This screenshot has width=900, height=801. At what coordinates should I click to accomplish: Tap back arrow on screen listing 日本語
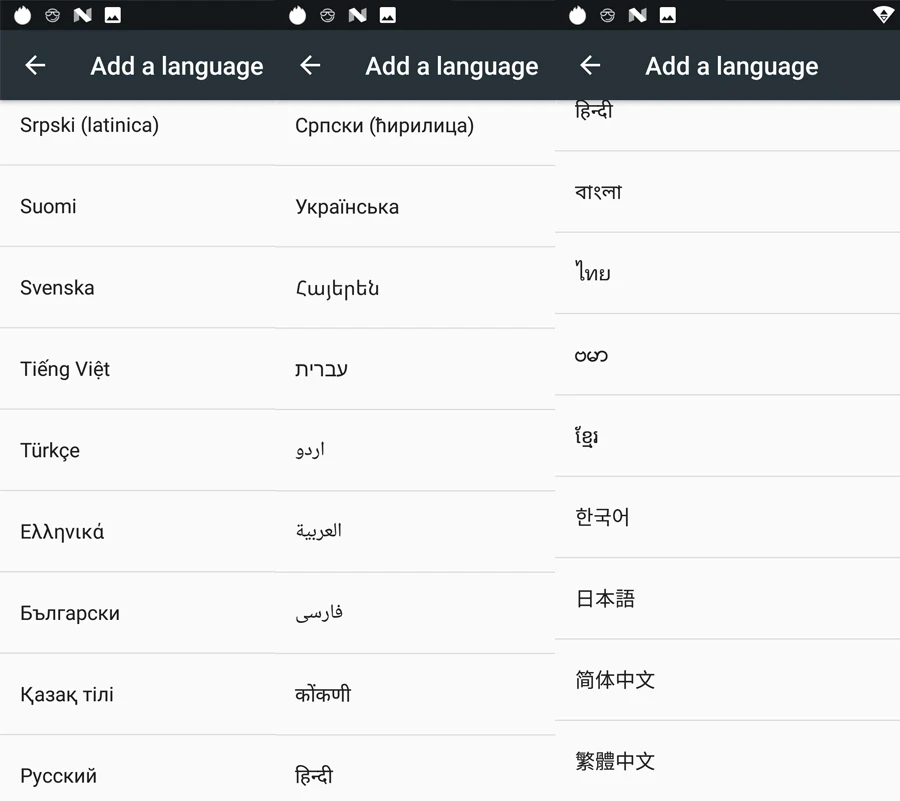(x=590, y=65)
